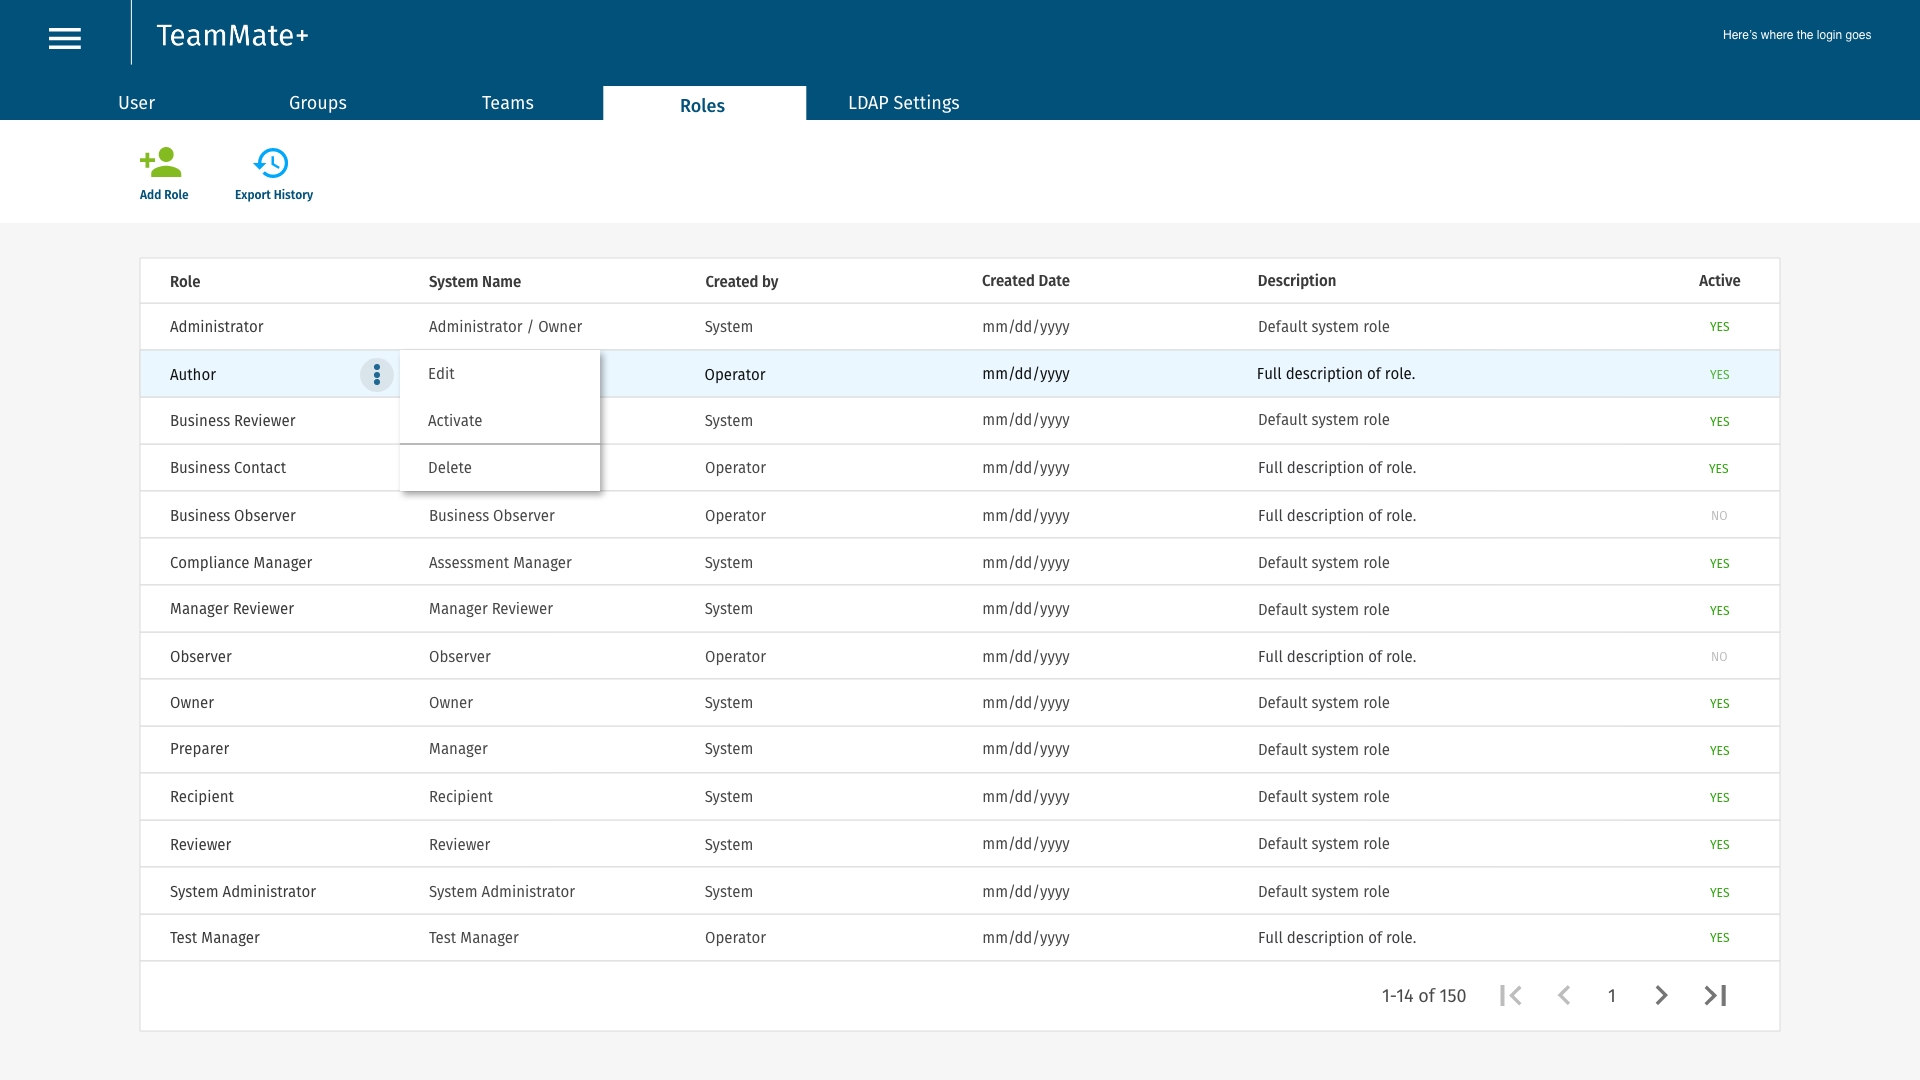Image resolution: width=1920 pixels, height=1080 pixels.
Task: Select Edit in the context menu
Action: coord(441,374)
